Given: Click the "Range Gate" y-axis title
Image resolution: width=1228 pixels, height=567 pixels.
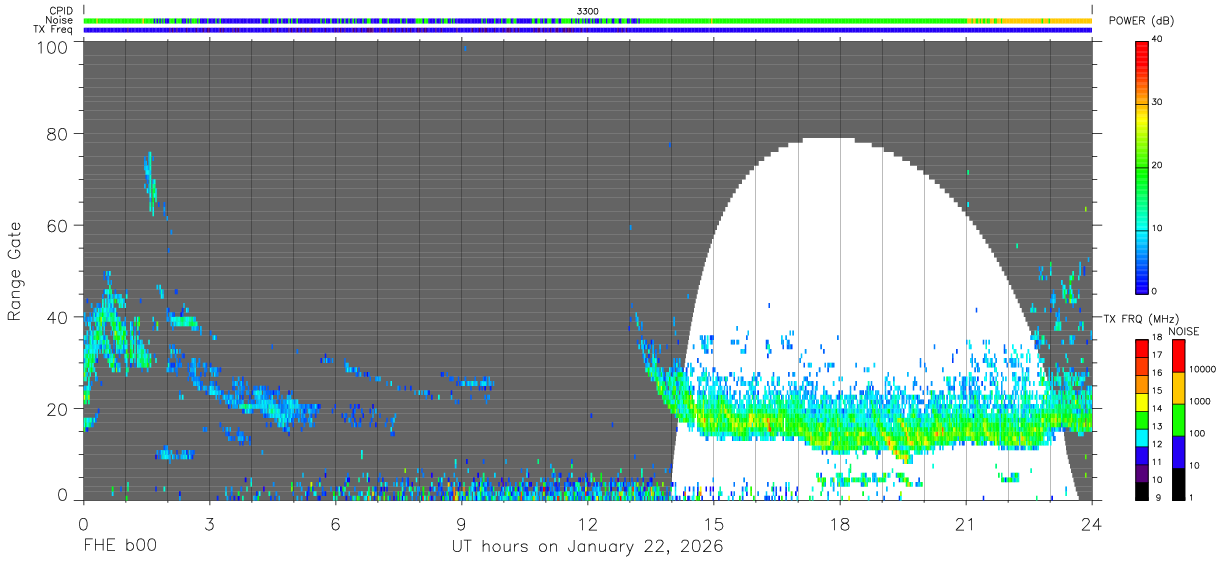Looking at the screenshot, I should click(15, 272).
